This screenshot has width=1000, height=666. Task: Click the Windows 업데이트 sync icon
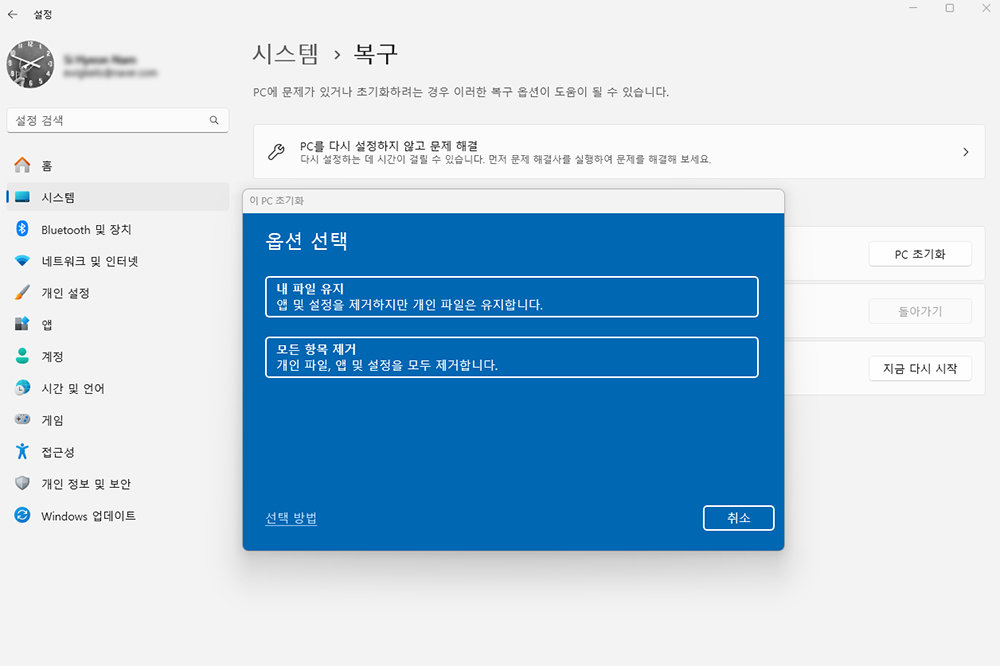pos(22,515)
